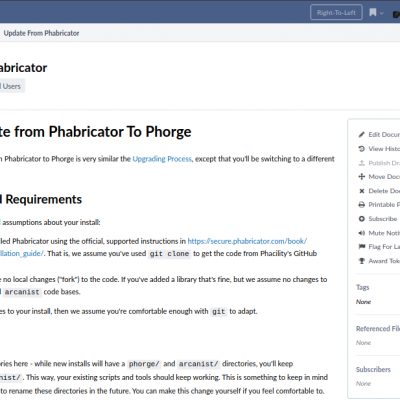Click the Right-To-Left button

336,13
